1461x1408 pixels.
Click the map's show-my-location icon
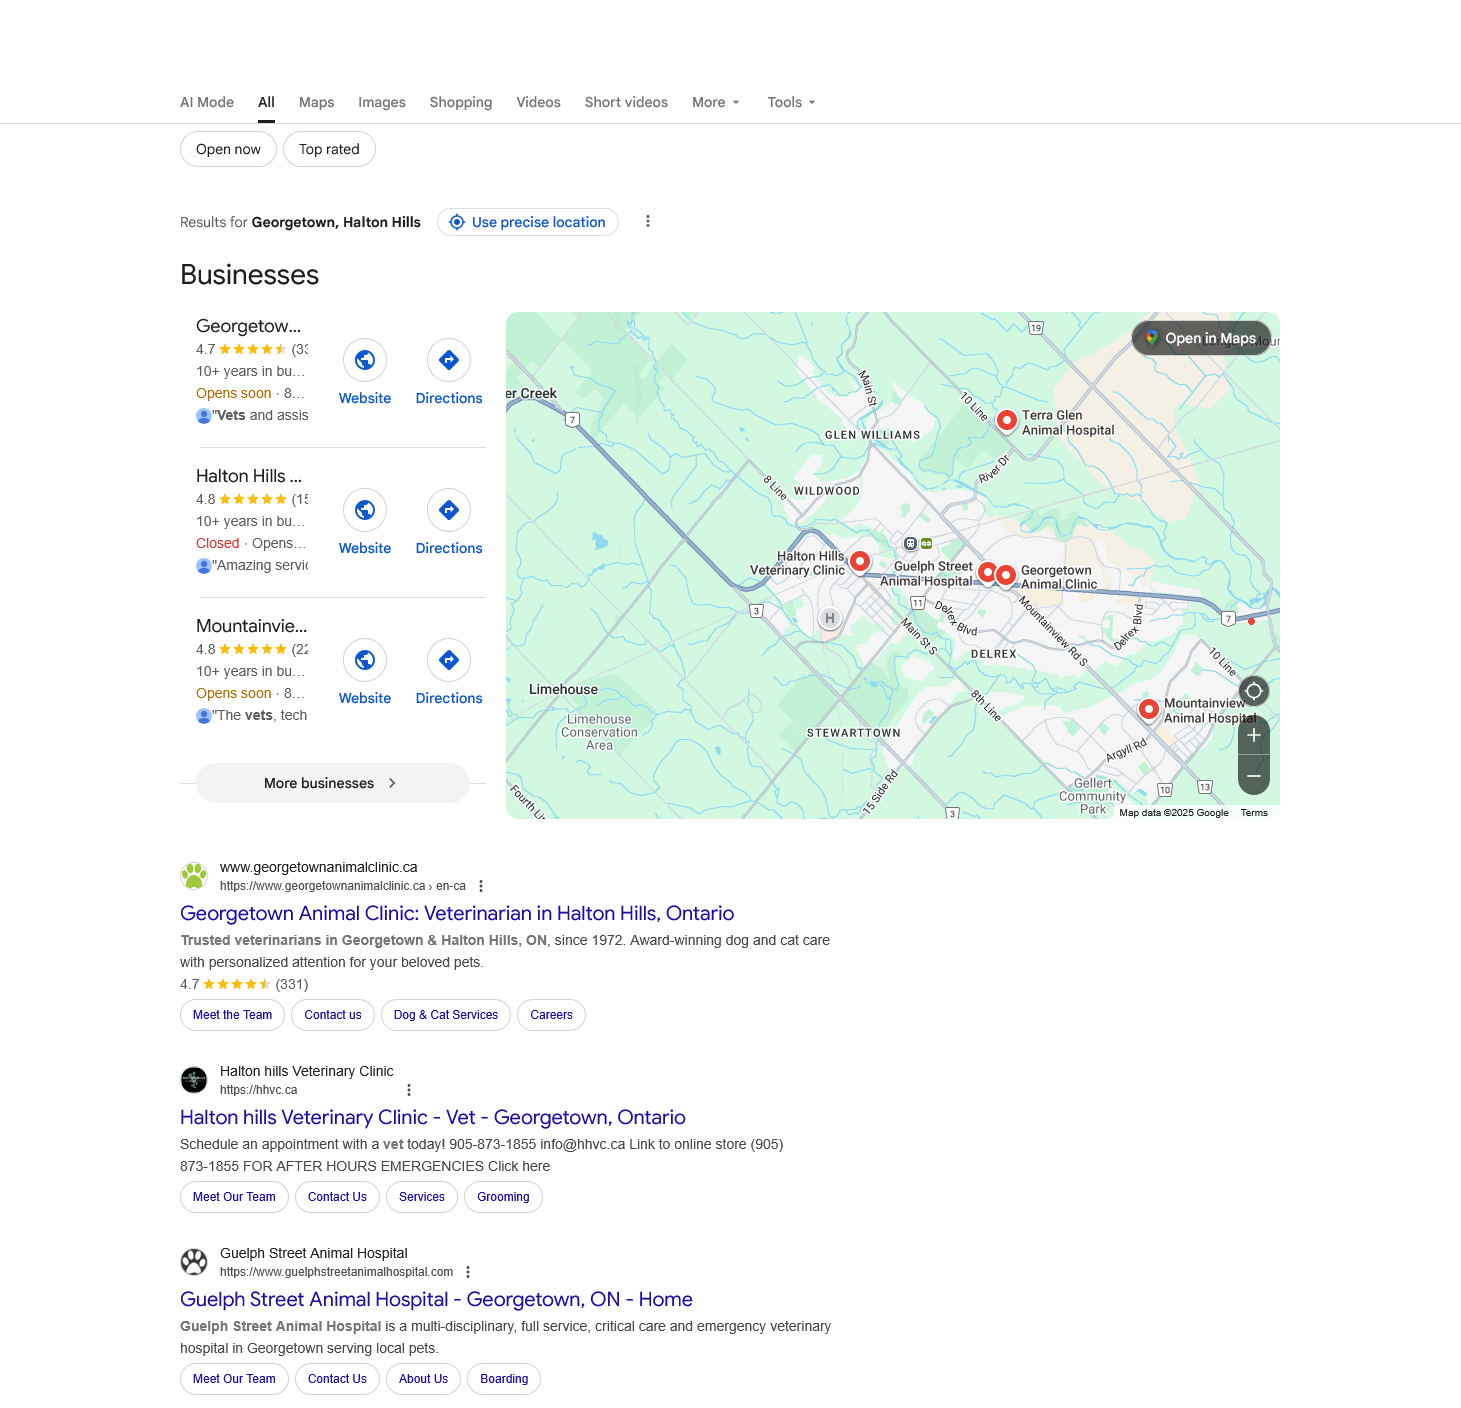click(x=1253, y=691)
